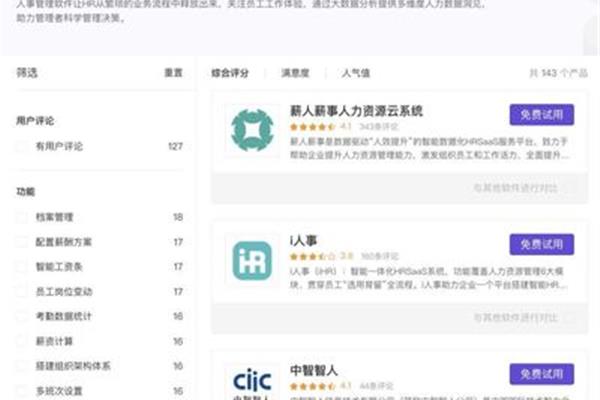Screen dimensions: 600x400
Task: Sort products by 综合评分
Action: tap(230, 73)
